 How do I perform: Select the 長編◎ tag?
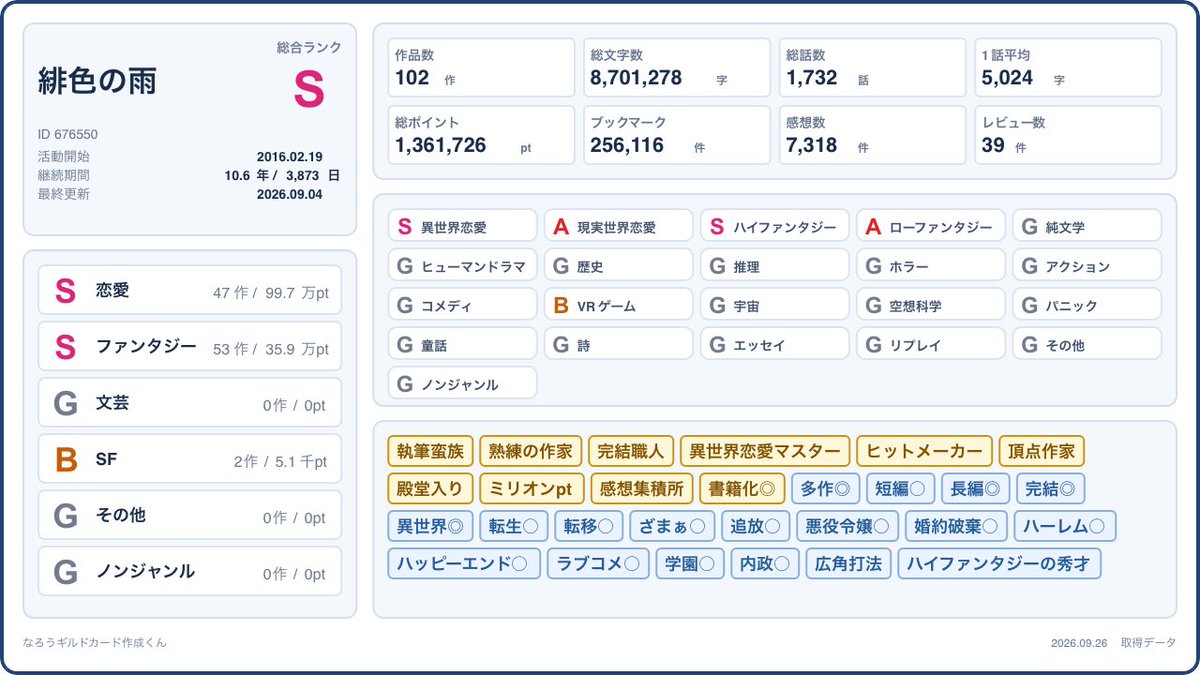975,489
